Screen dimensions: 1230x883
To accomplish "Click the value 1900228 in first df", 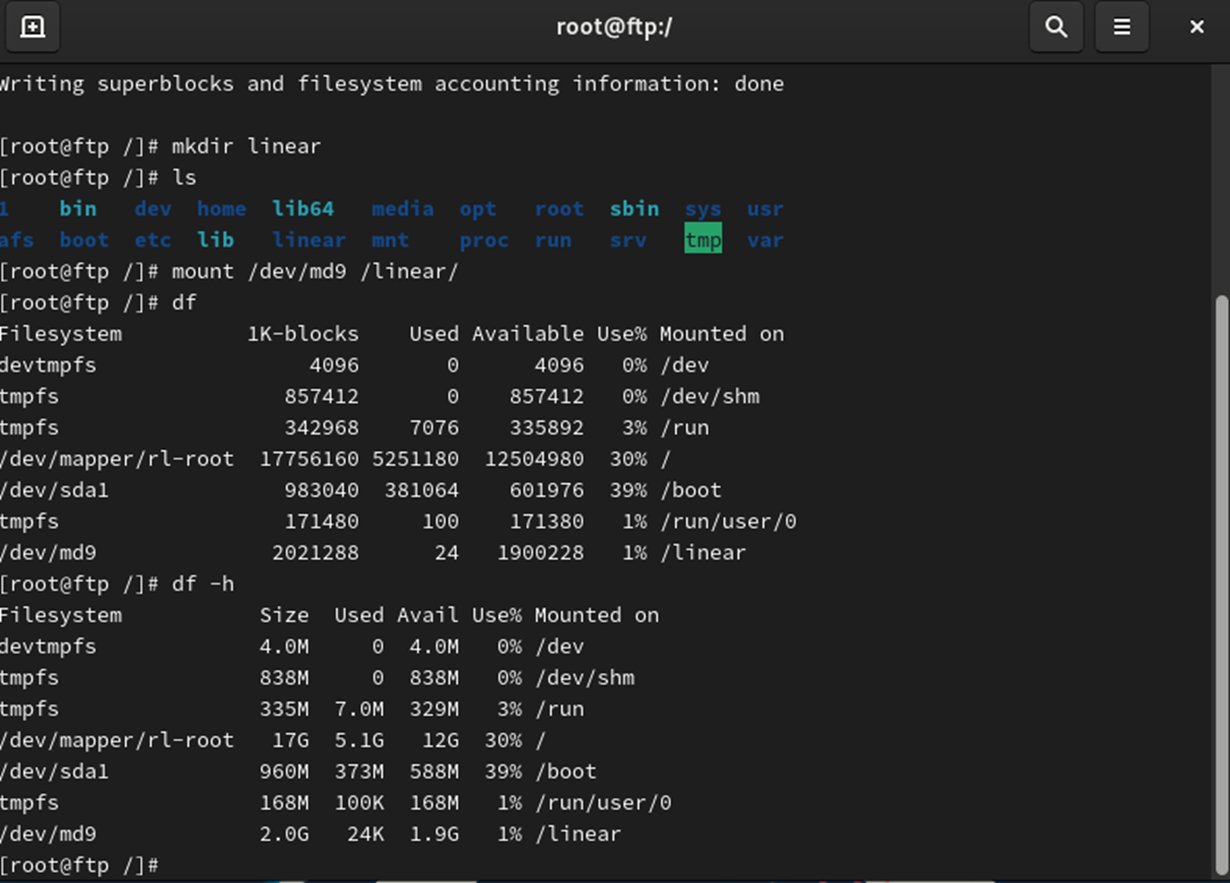I will click(540, 552).
